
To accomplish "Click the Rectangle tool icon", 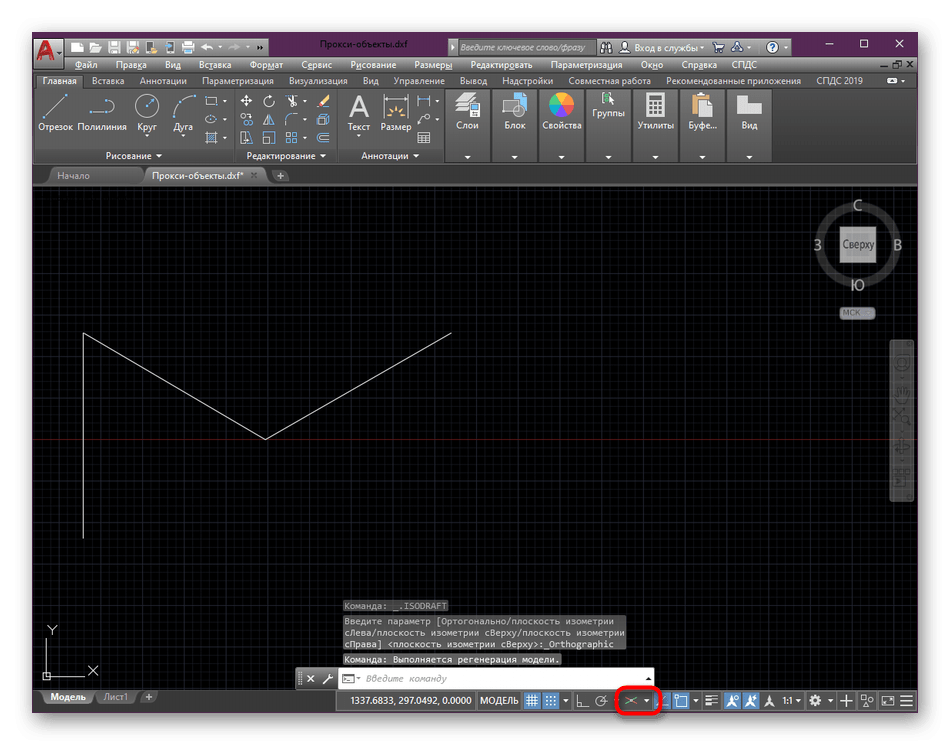I will coord(211,101).
